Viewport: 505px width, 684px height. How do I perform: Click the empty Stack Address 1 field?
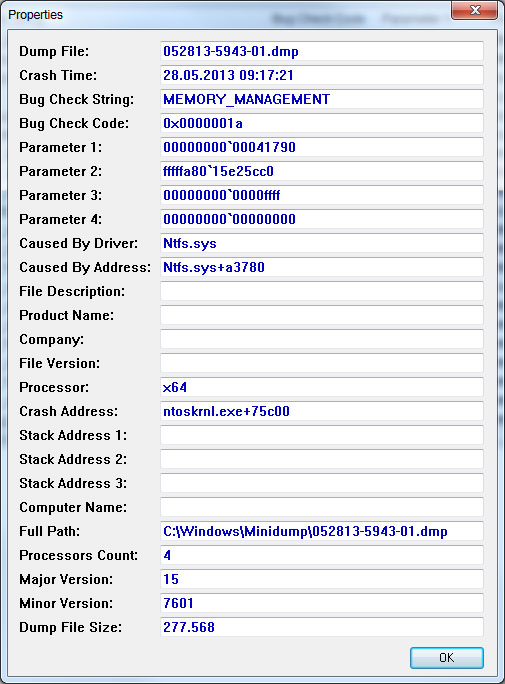[x=322, y=435]
